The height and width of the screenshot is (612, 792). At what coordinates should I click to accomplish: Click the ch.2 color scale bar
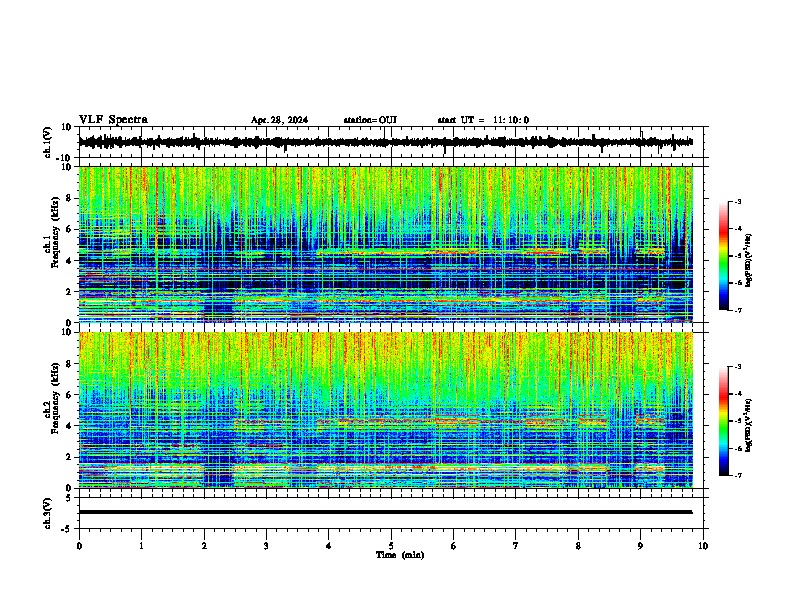(724, 421)
